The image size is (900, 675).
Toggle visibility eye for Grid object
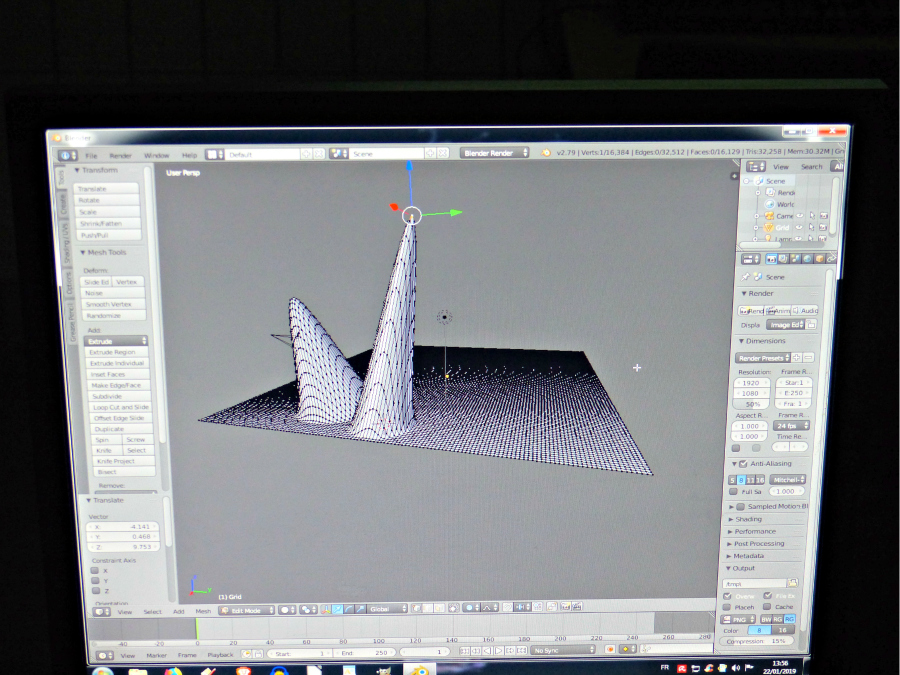pyautogui.click(x=799, y=228)
